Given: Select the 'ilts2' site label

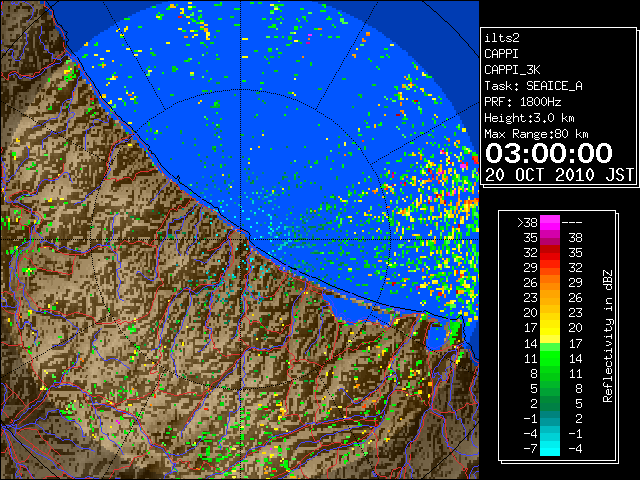Looking at the screenshot, I should (502, 38).
